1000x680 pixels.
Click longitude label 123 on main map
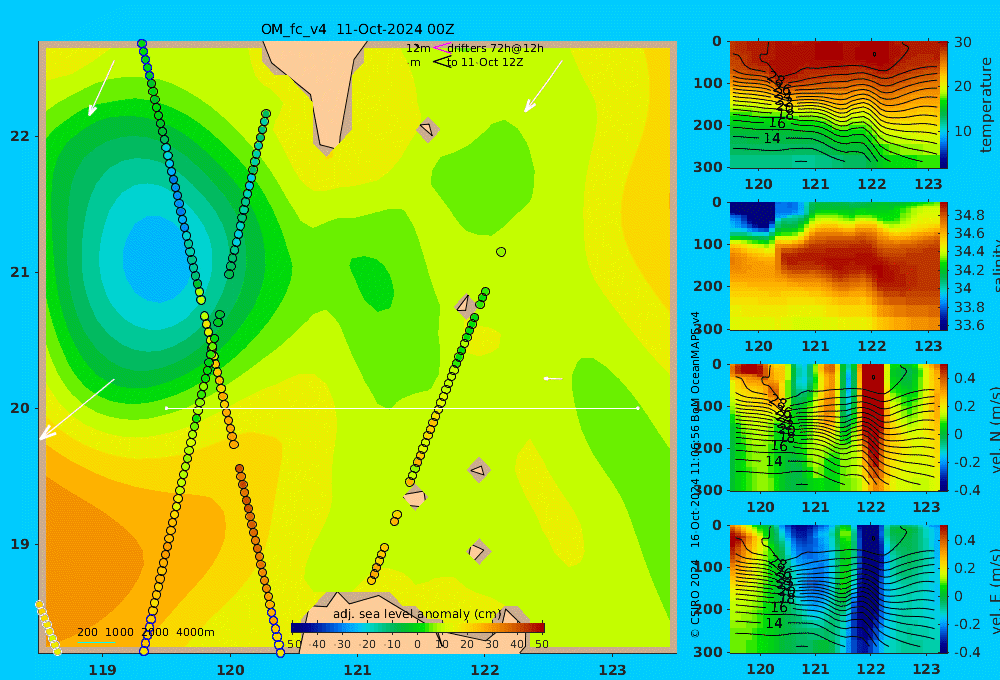(x=613, y=670)
